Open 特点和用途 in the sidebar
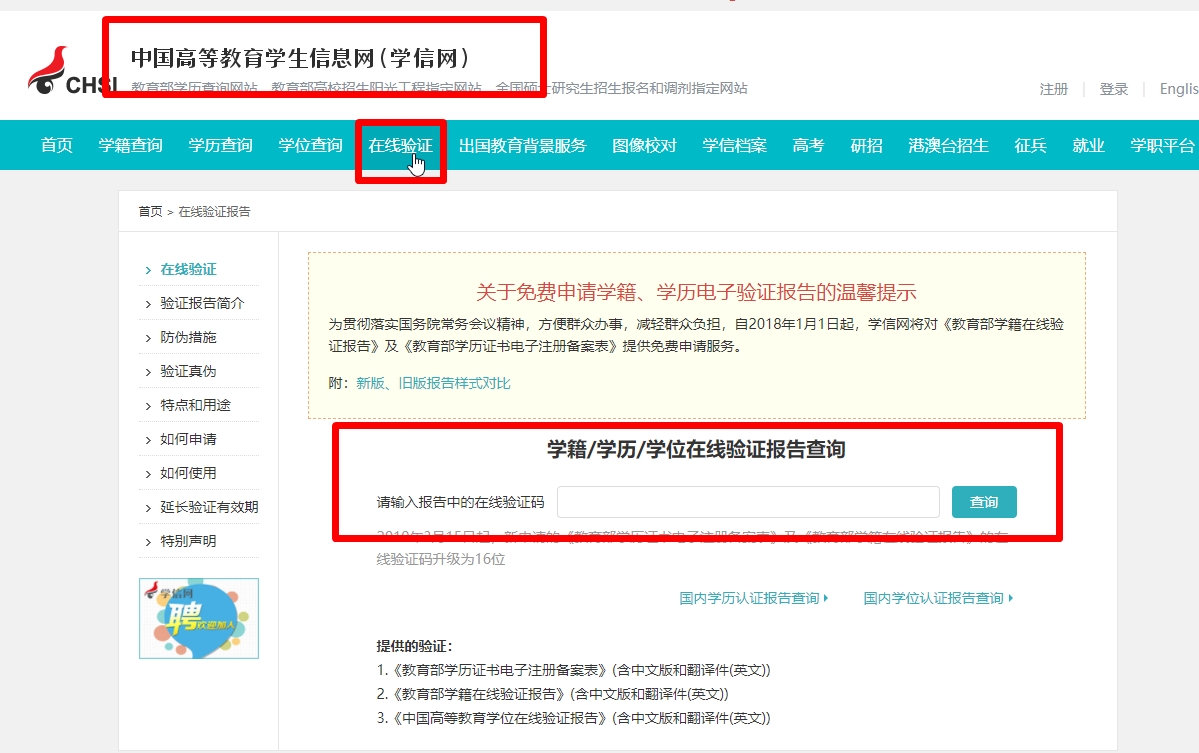The width and height of the screenshot is (1199, 753). coord(195,405)
